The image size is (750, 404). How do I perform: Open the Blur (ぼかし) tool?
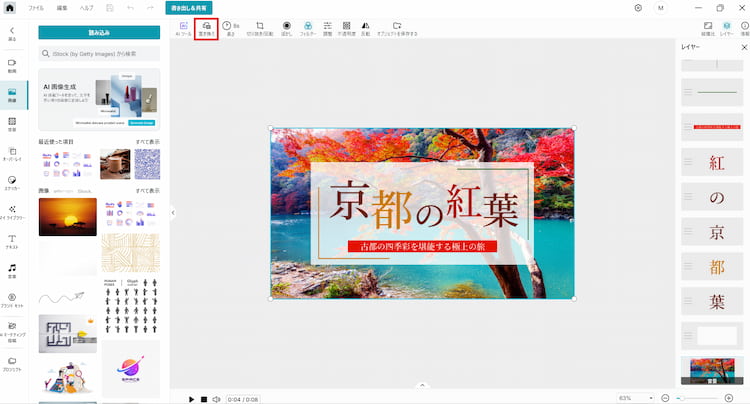pos(287,29)
